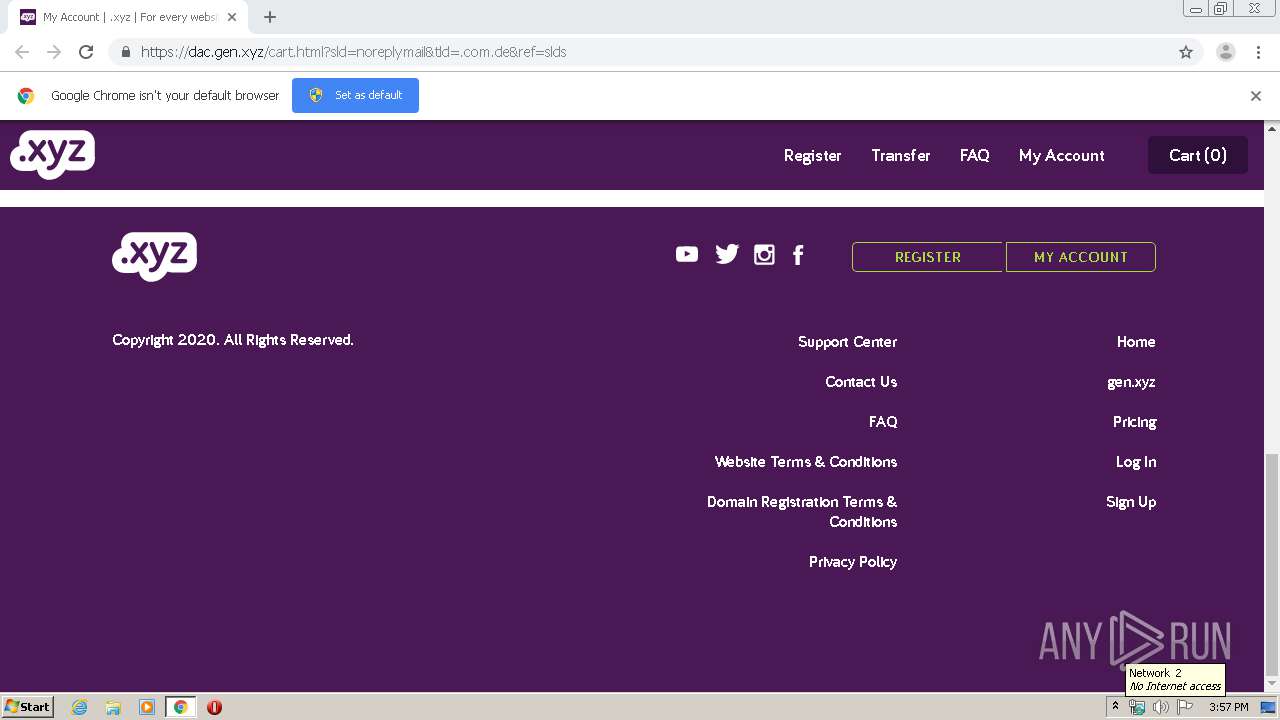Open the Support Center link
Screen dimensions: 1280x720
coord(847,342)
